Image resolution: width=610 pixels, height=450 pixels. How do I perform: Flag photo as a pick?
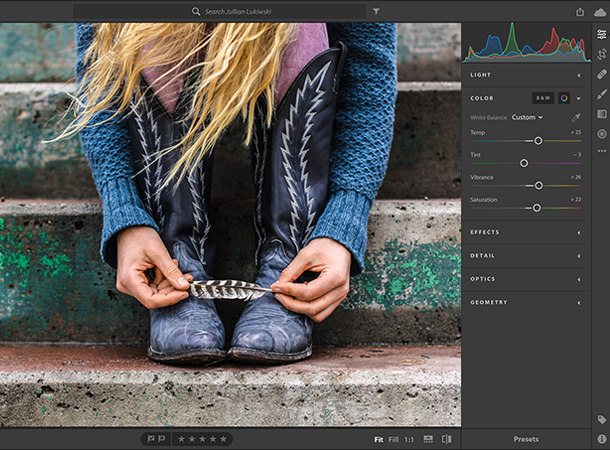(x=151, y=439)
